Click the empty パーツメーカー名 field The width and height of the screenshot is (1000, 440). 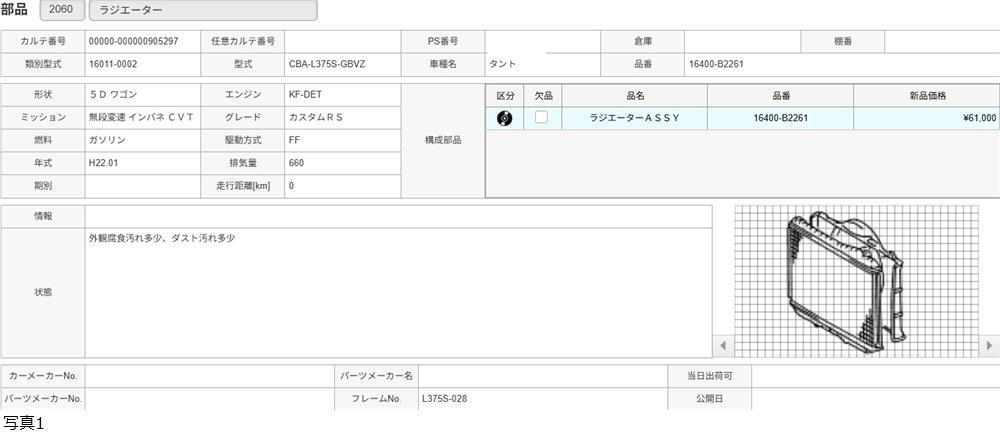click(542, 376)
